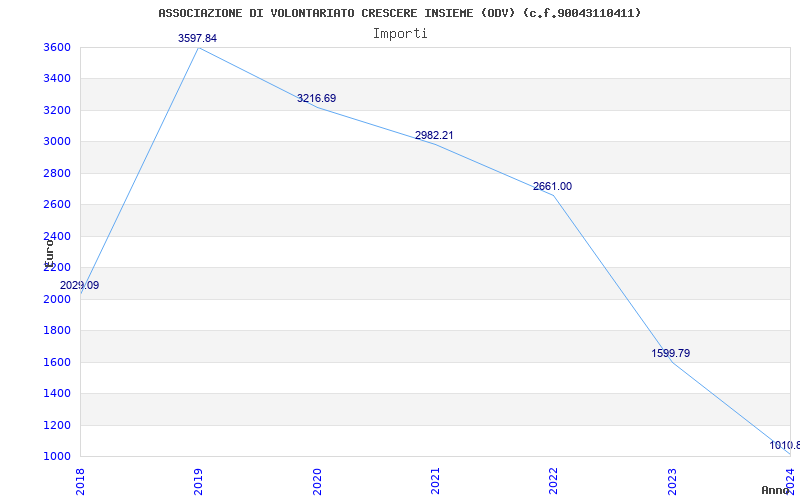The height and width of the screenshot is (500, 800).
Task: Click the 2022 x-axis label
Action: (554, 481)
